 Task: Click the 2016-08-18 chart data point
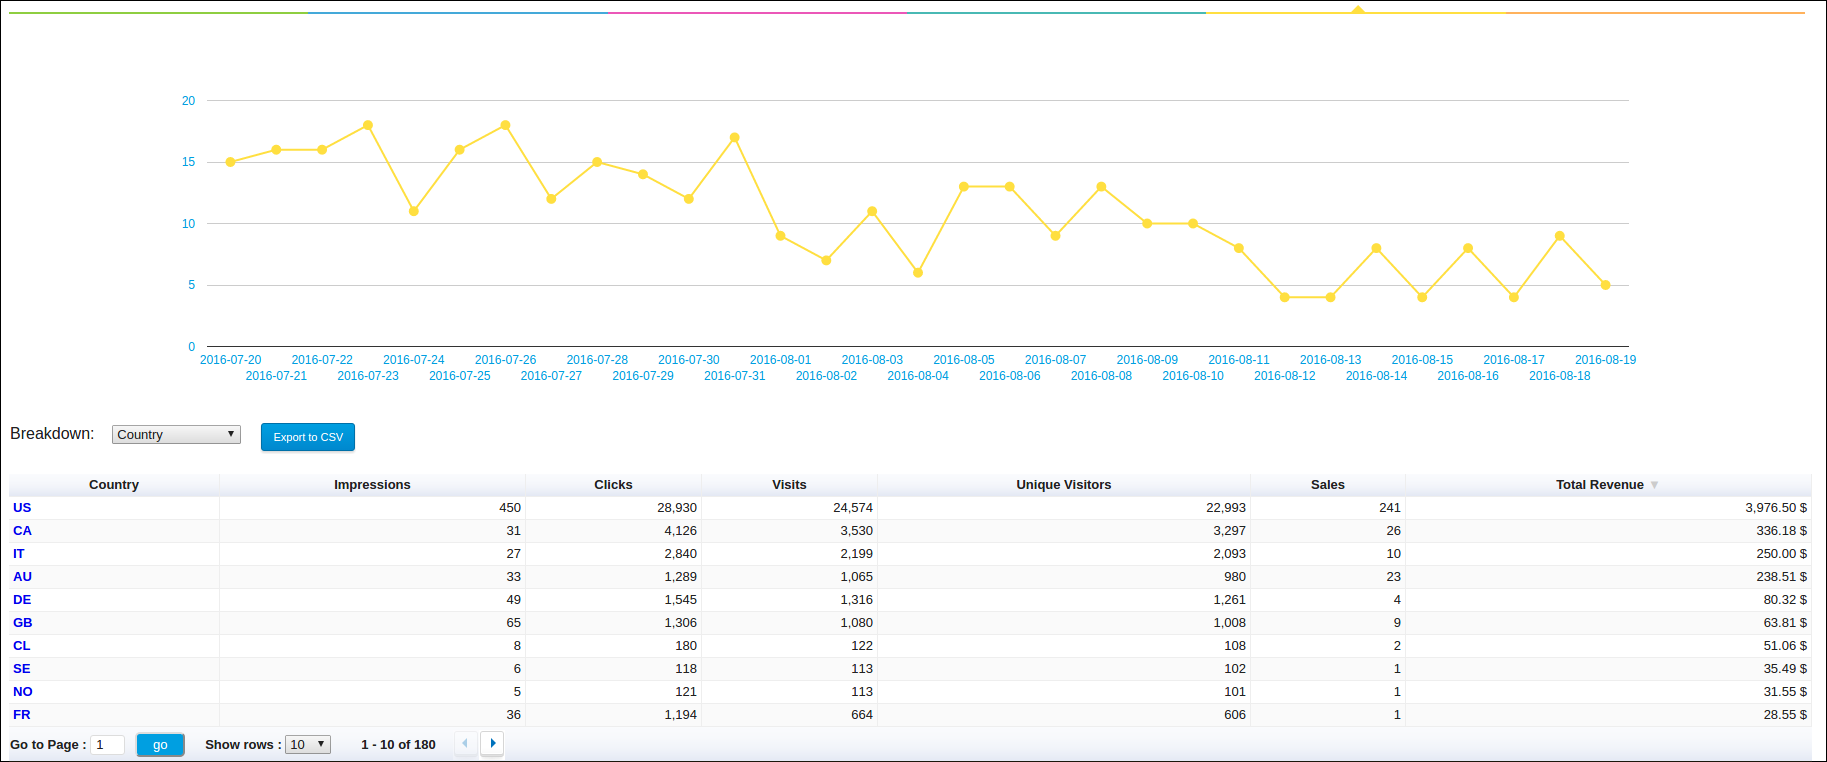click(x=1560, y=236)
